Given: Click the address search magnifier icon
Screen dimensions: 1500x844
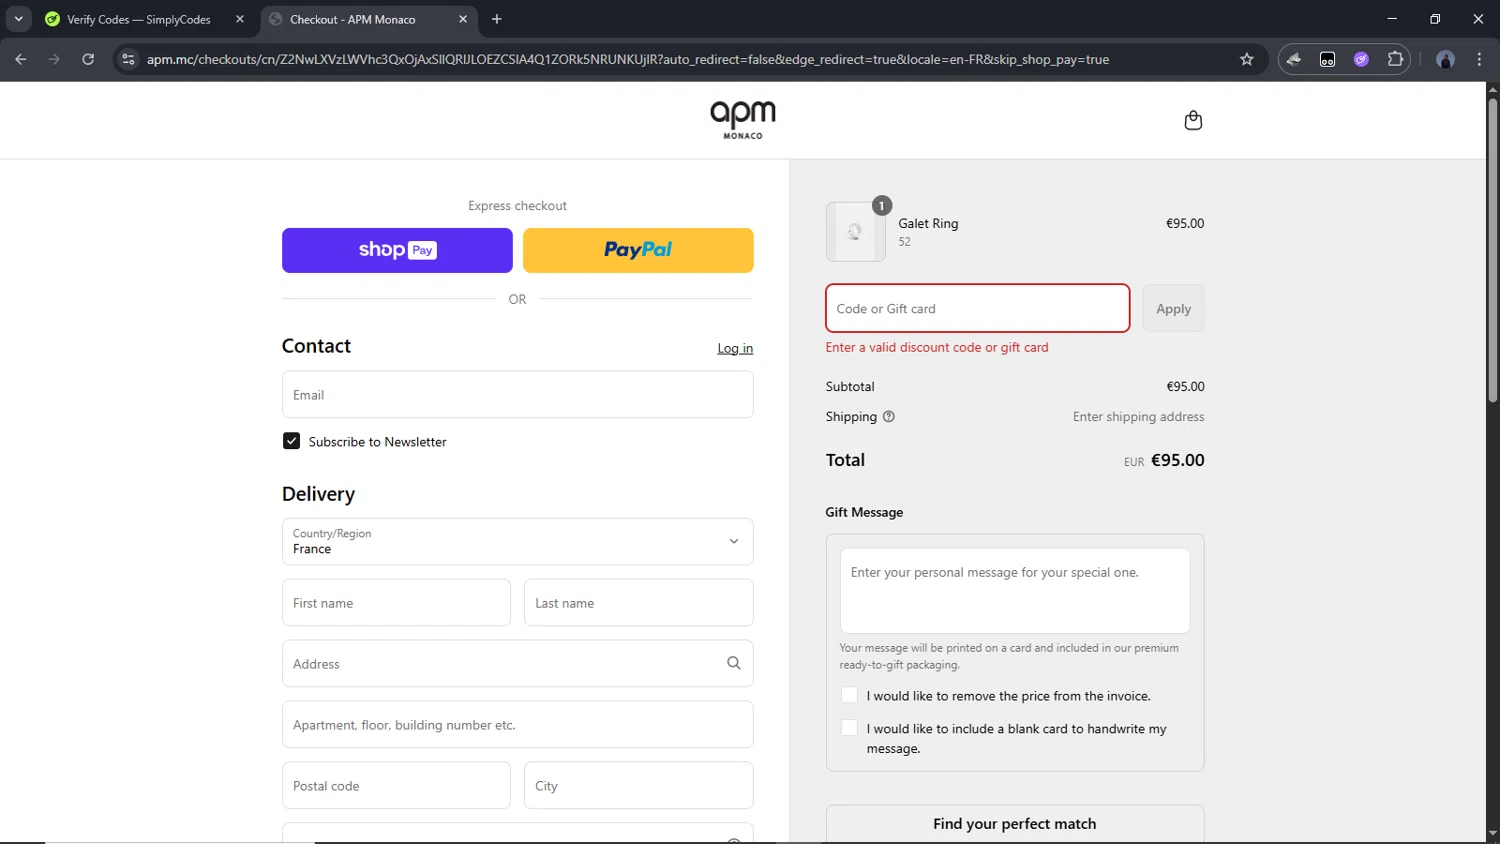Looking at the screenshot, I should (x=733, y=663).
